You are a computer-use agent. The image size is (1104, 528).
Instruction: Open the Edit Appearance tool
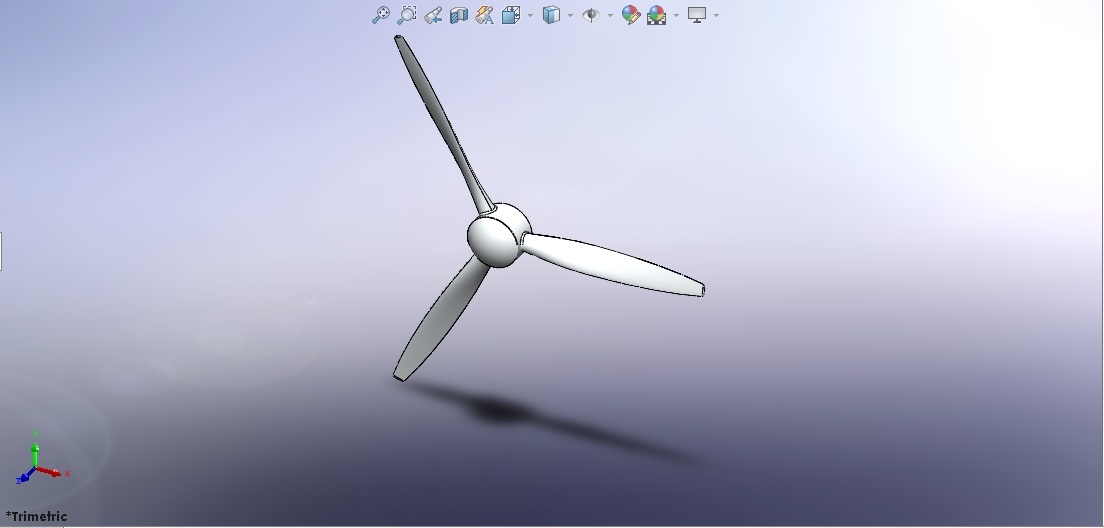click(630, 15)
